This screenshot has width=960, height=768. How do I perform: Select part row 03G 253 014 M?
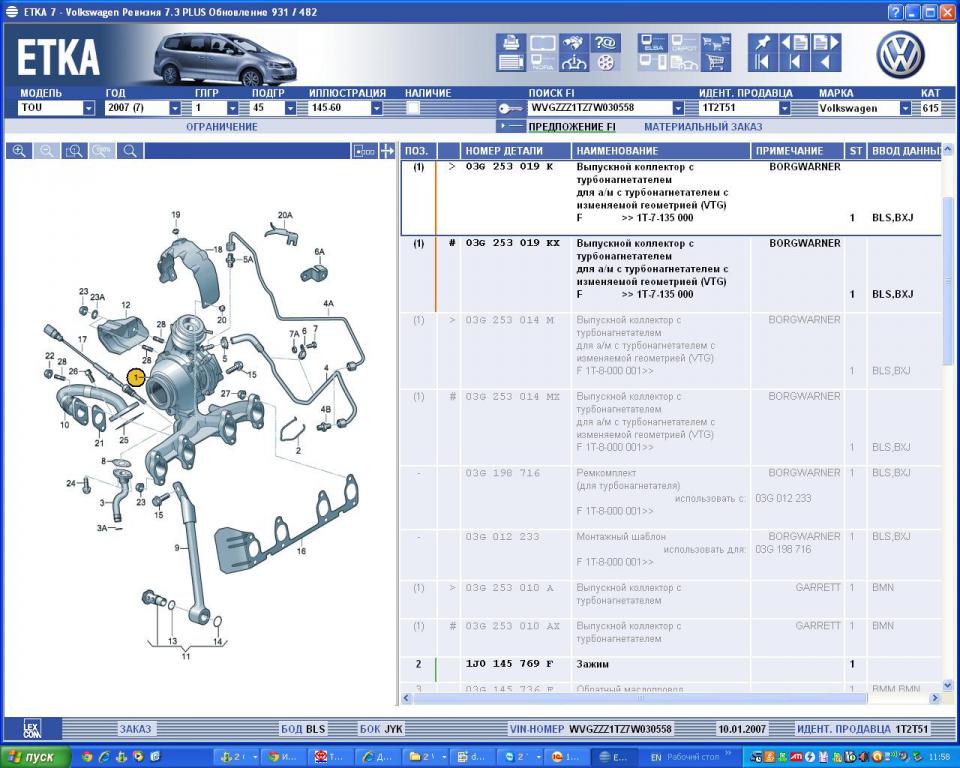tap(671, 350)
